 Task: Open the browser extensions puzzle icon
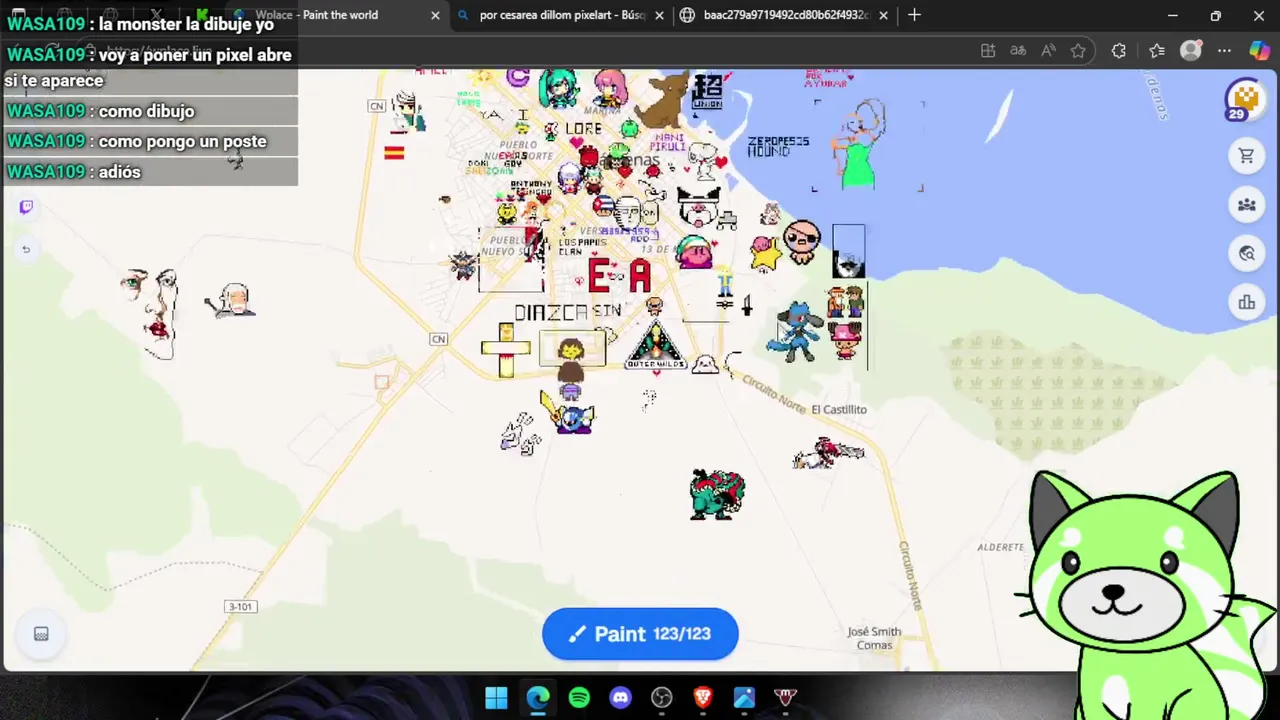tap(1119, 51)
